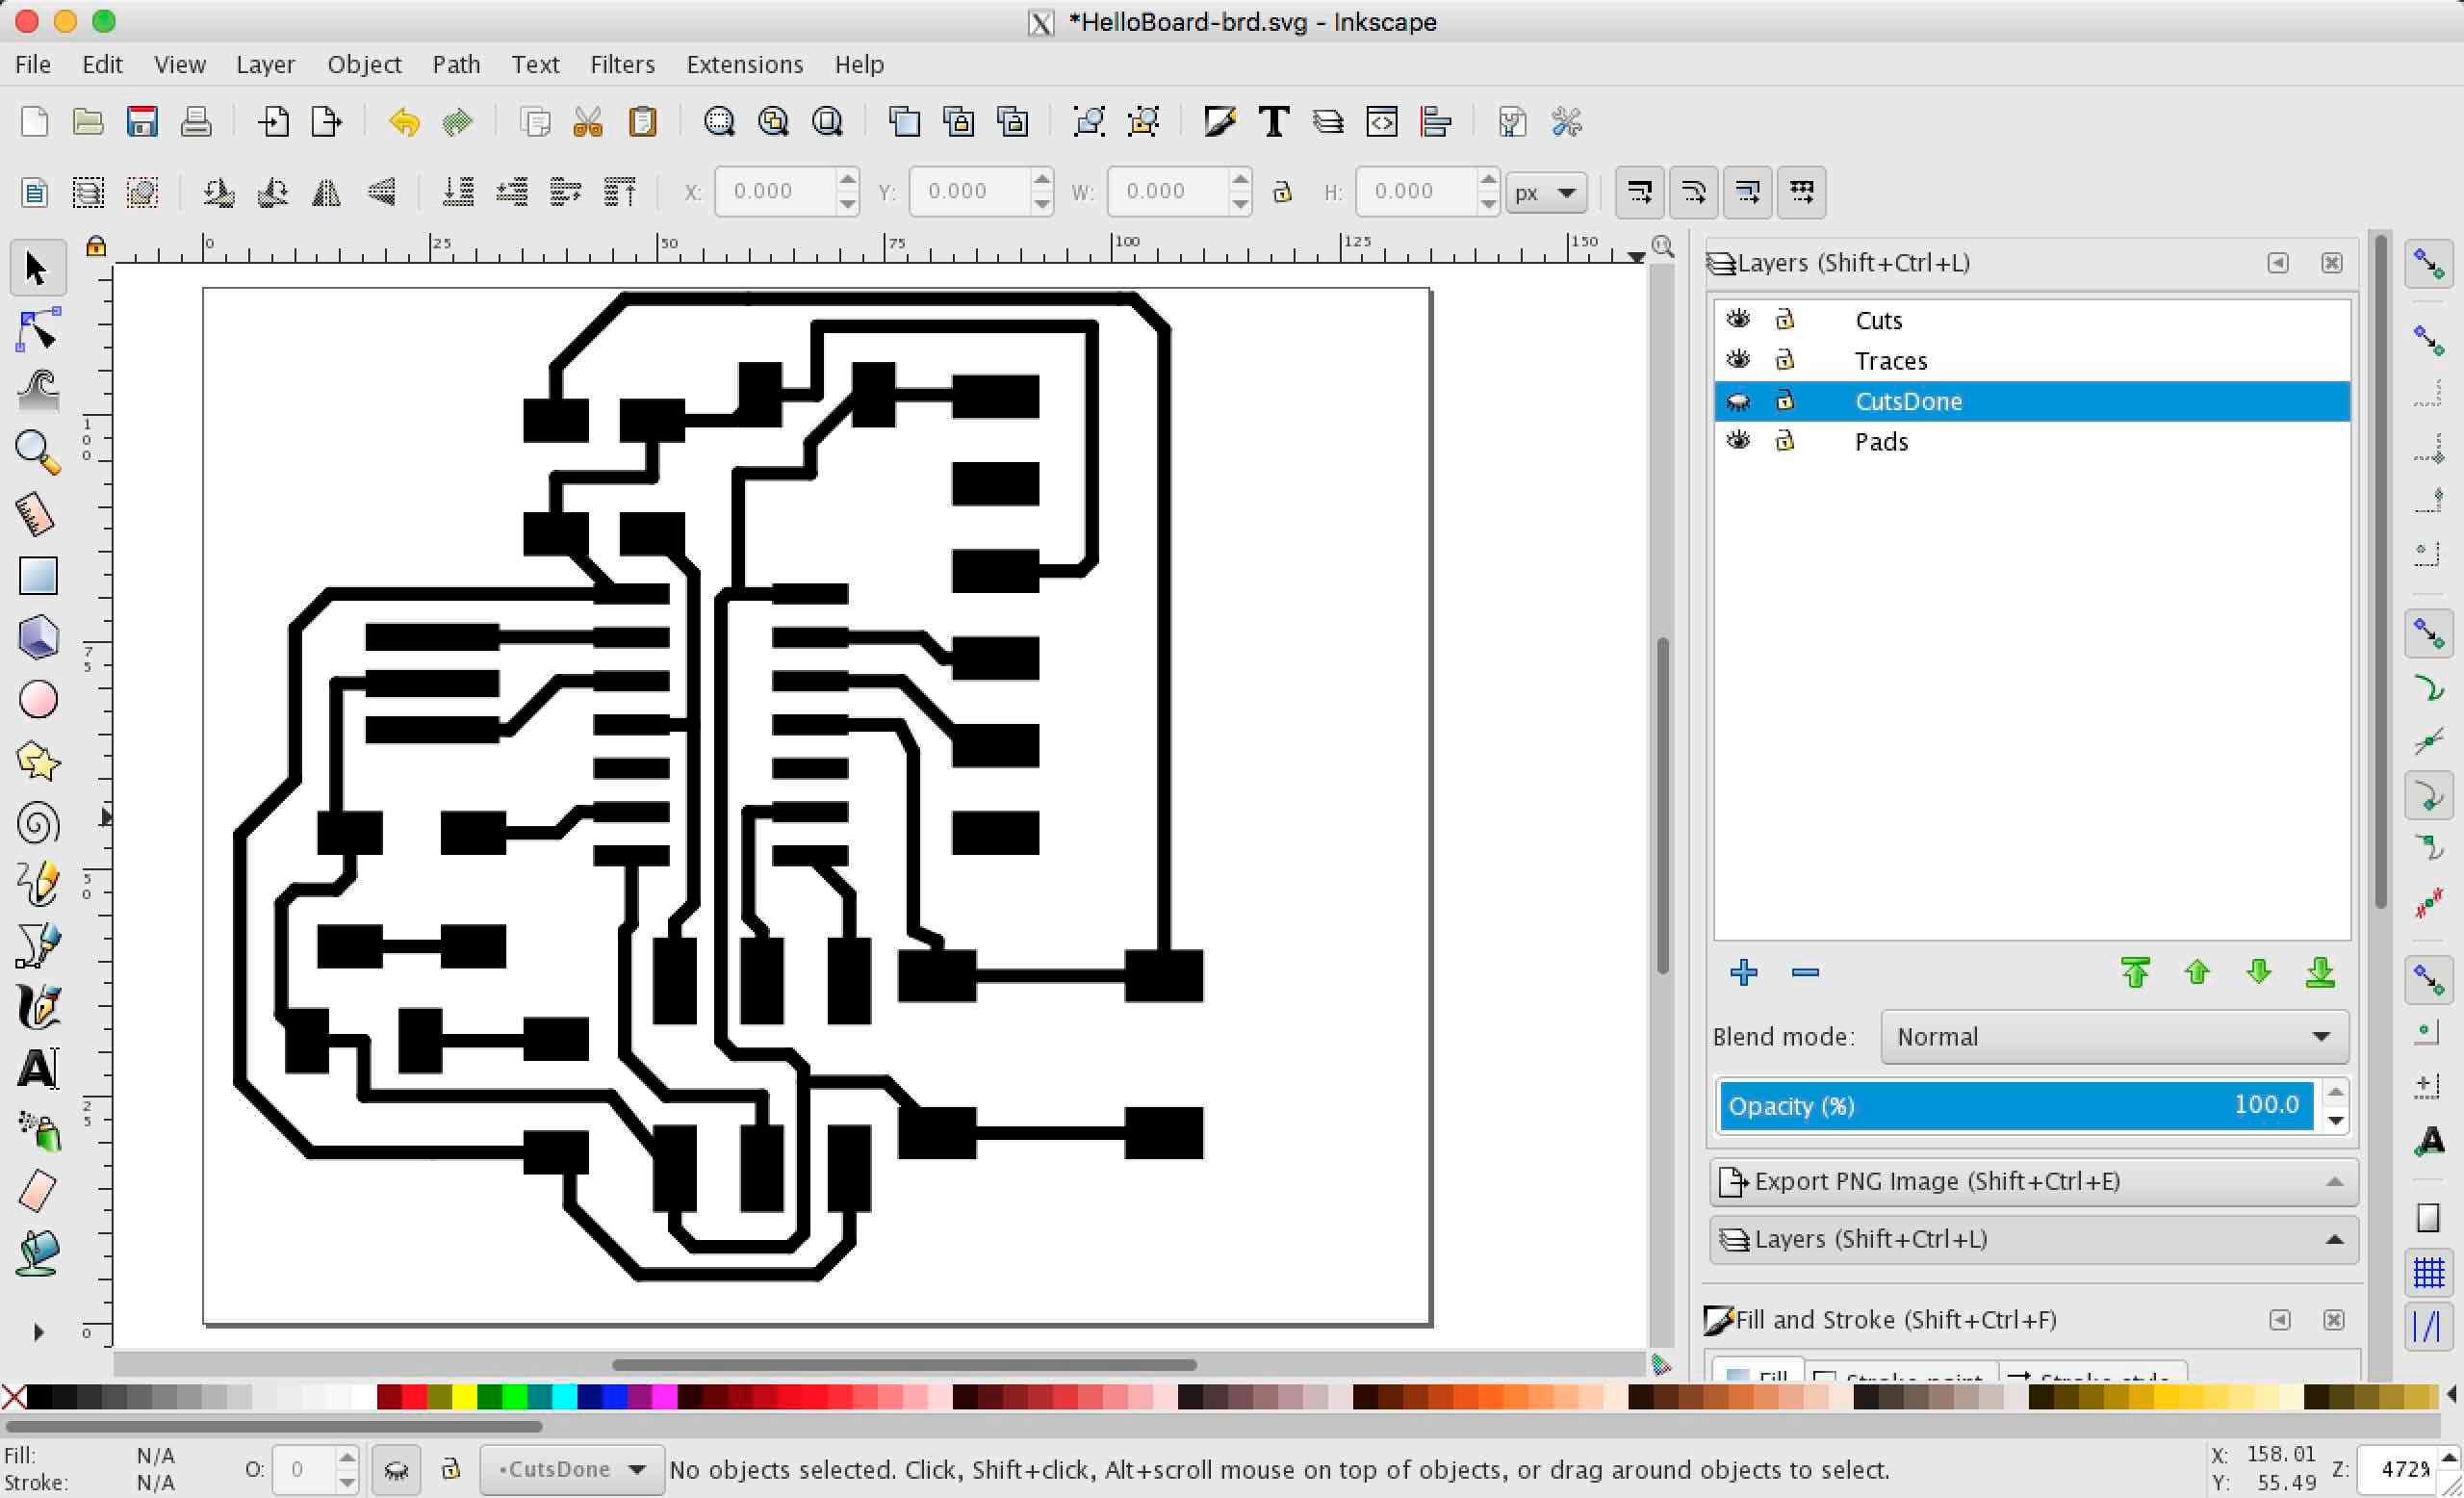Open the Blend mode dropdown

pos(2114,1037)
